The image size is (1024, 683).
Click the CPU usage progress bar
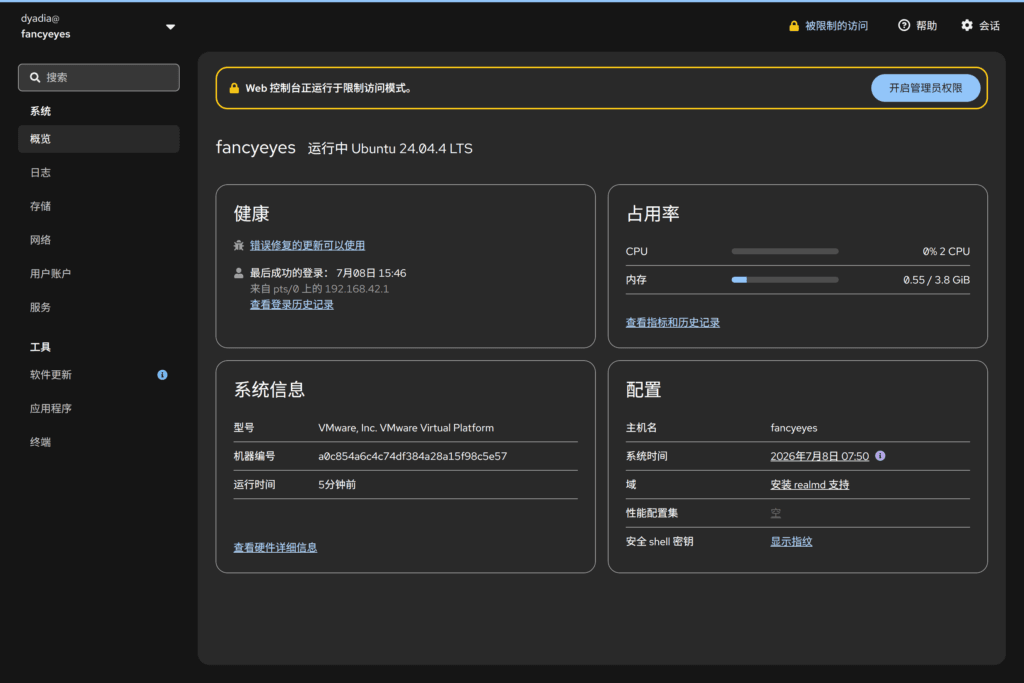pos(784,251)
